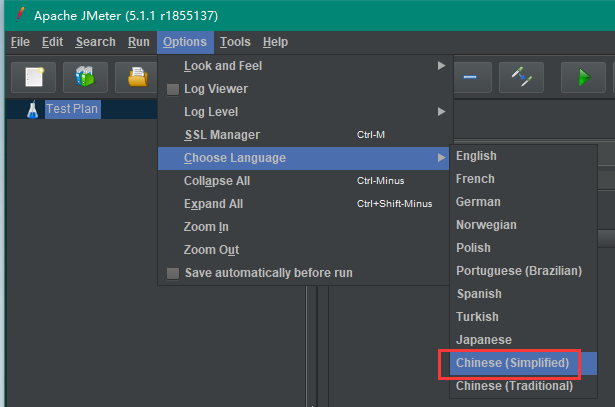The height and width of the screenshot is (407, 615).
Task: Click the Test Plan flask icon
Action: pos(33,109)
